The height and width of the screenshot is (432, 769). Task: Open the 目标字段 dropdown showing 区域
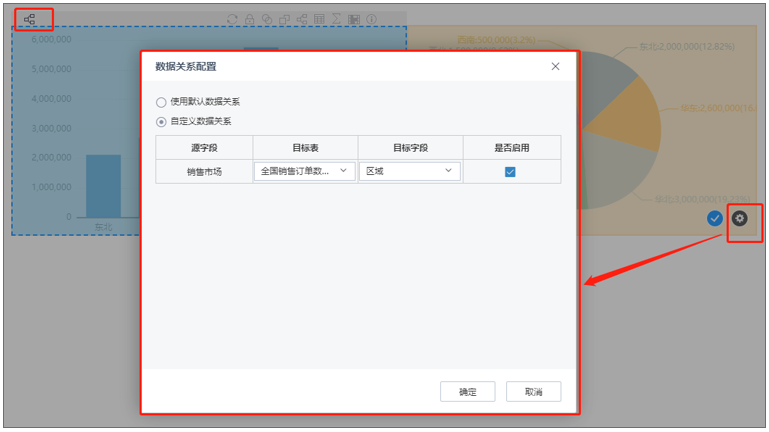410,171
